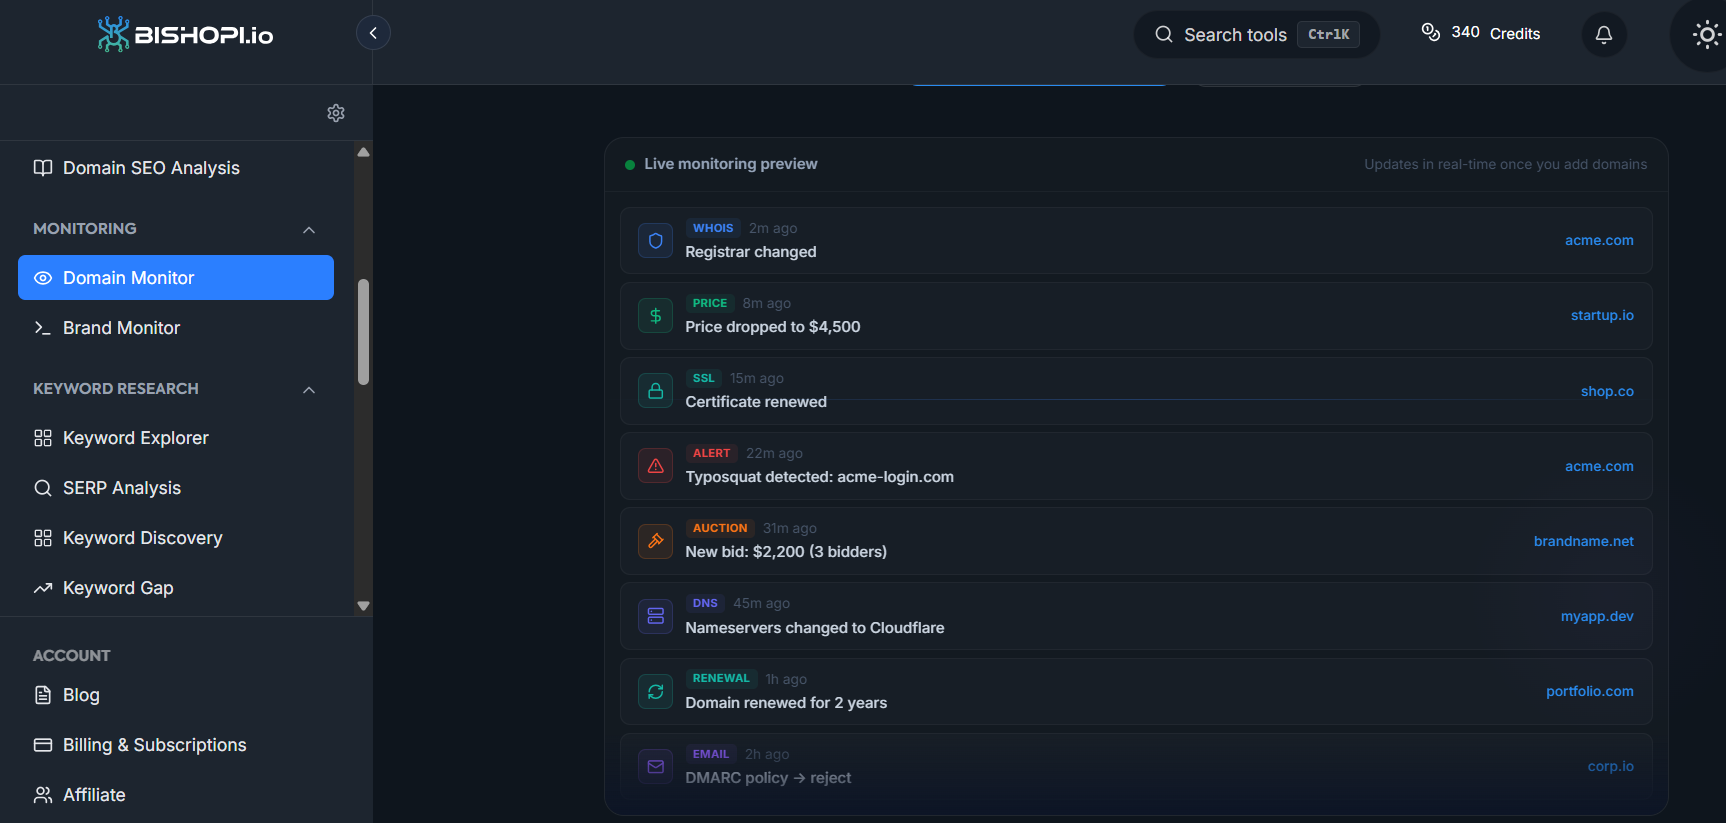Click the SERP Analysis magnifier icon
This screenshot has width=1726, height=823.
(x=43, y=488)
